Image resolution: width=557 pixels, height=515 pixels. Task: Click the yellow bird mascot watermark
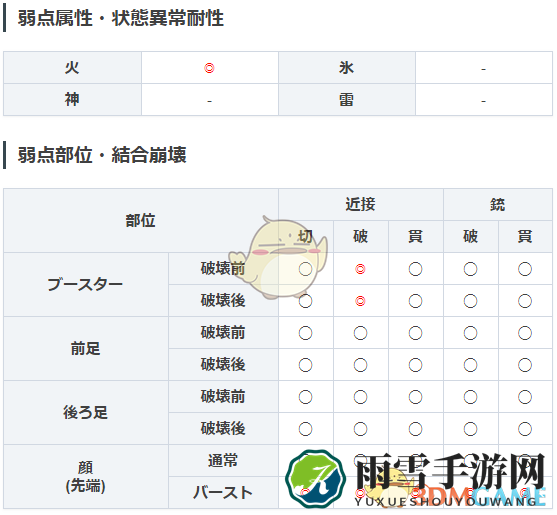278,257
